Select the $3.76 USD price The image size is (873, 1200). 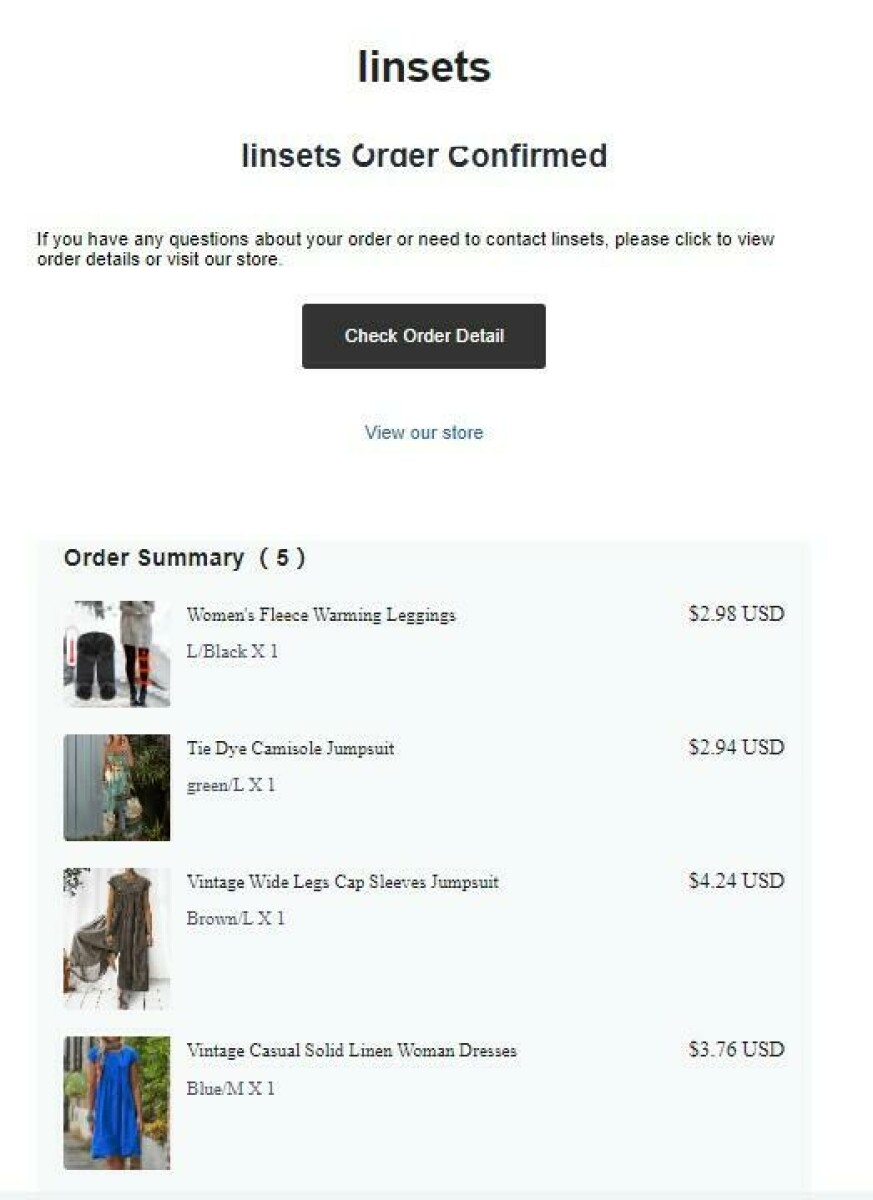[x=736, y=1050]
